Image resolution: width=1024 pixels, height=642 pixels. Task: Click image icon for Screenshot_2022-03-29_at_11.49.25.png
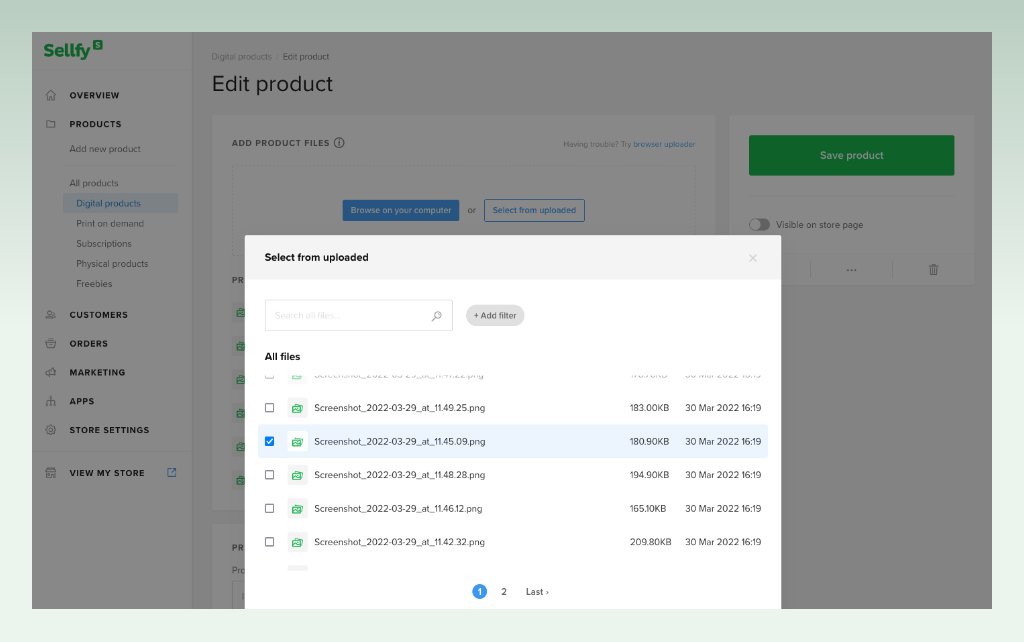coord(297,408)
